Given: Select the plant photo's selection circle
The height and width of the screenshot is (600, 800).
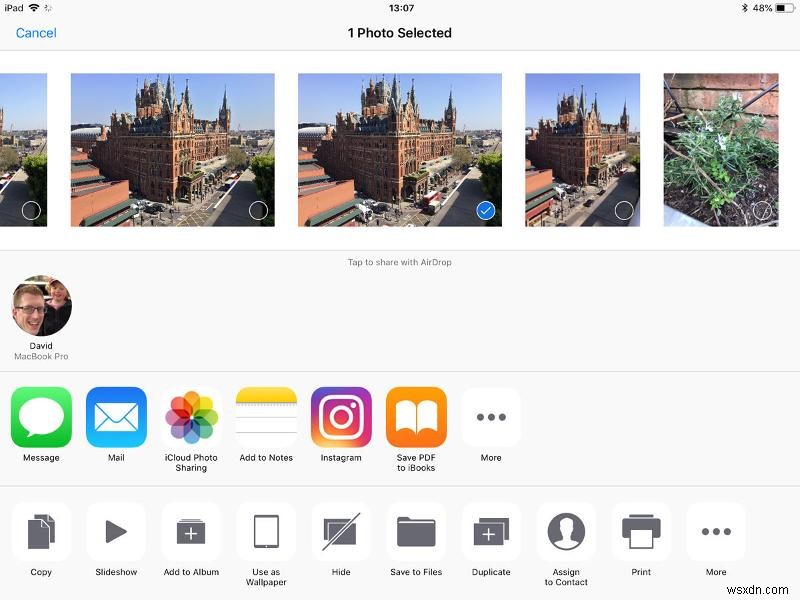Looking at the screenshot, I should point(762,210).
